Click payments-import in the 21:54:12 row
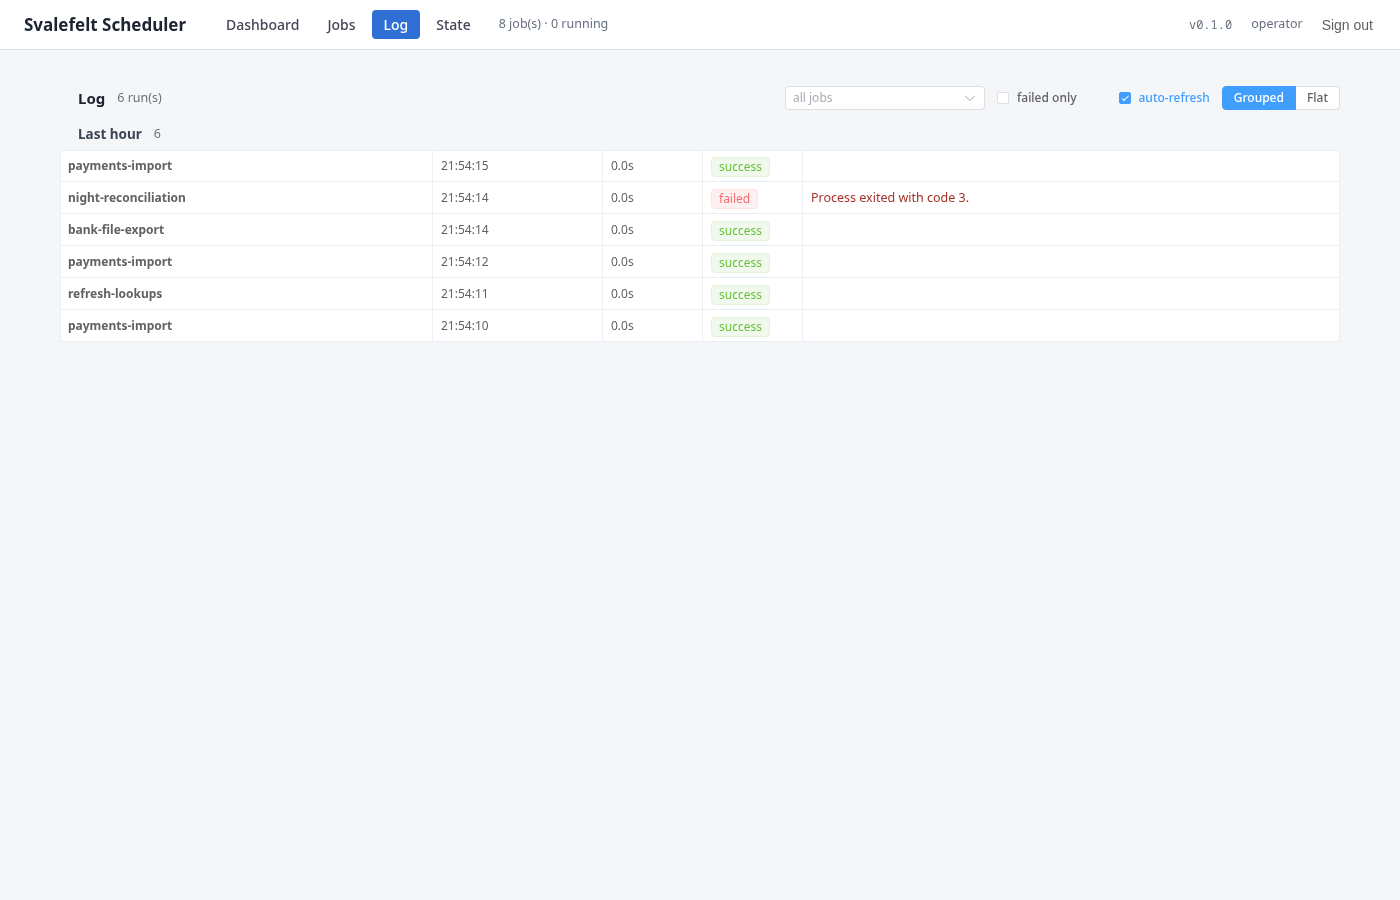This screenshot has width=1400, height=900. click(x=120, y=262)
